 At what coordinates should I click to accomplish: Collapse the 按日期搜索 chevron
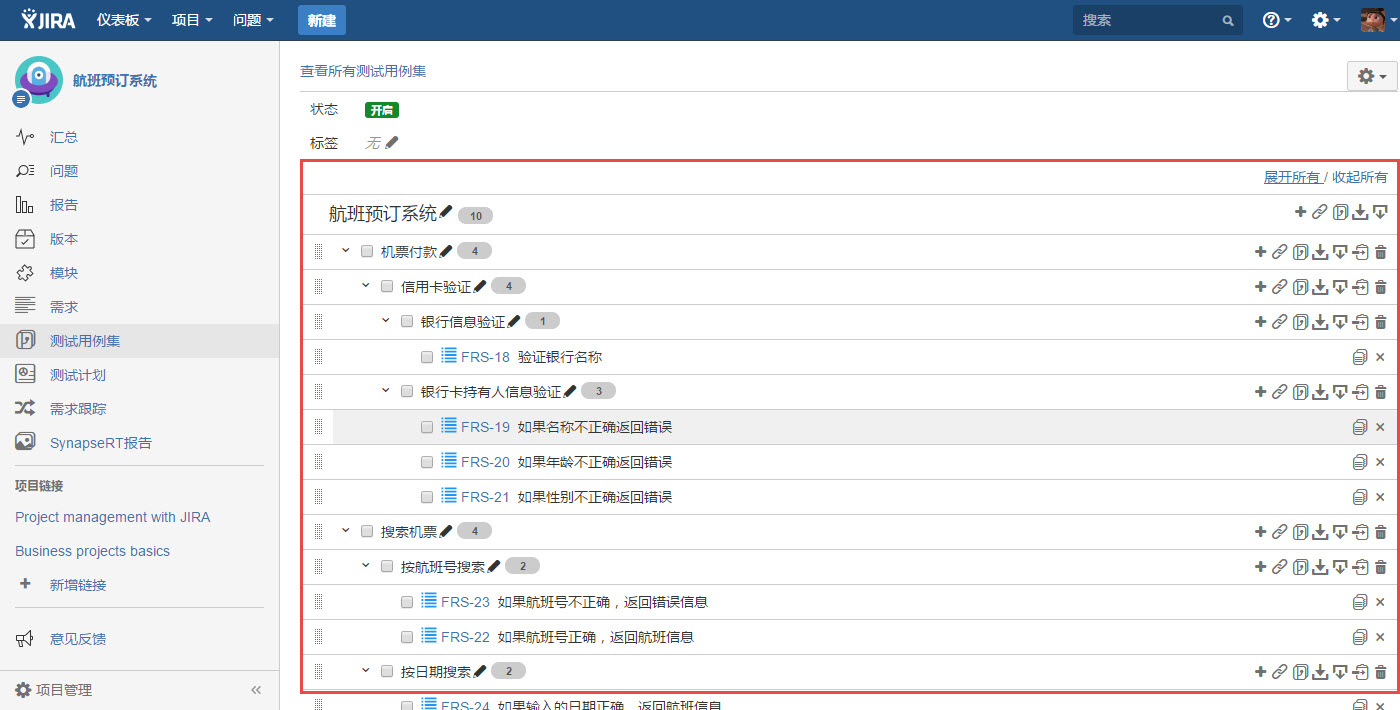tap(366, 671)
